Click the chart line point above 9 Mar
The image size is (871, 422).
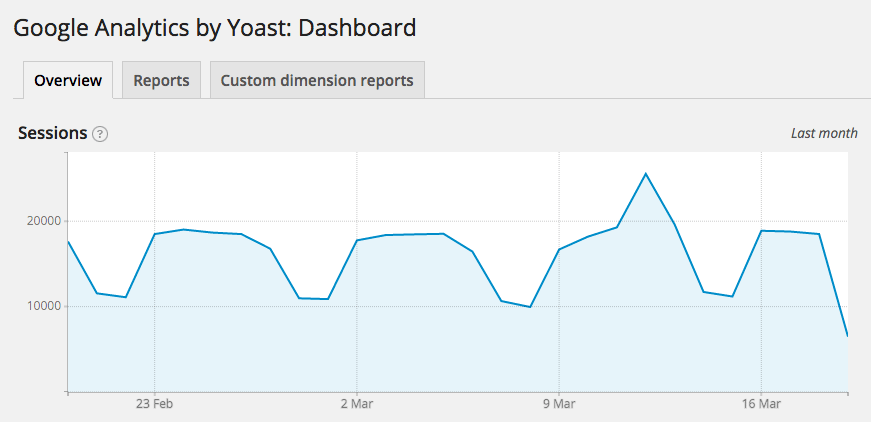tap(559, 250)
